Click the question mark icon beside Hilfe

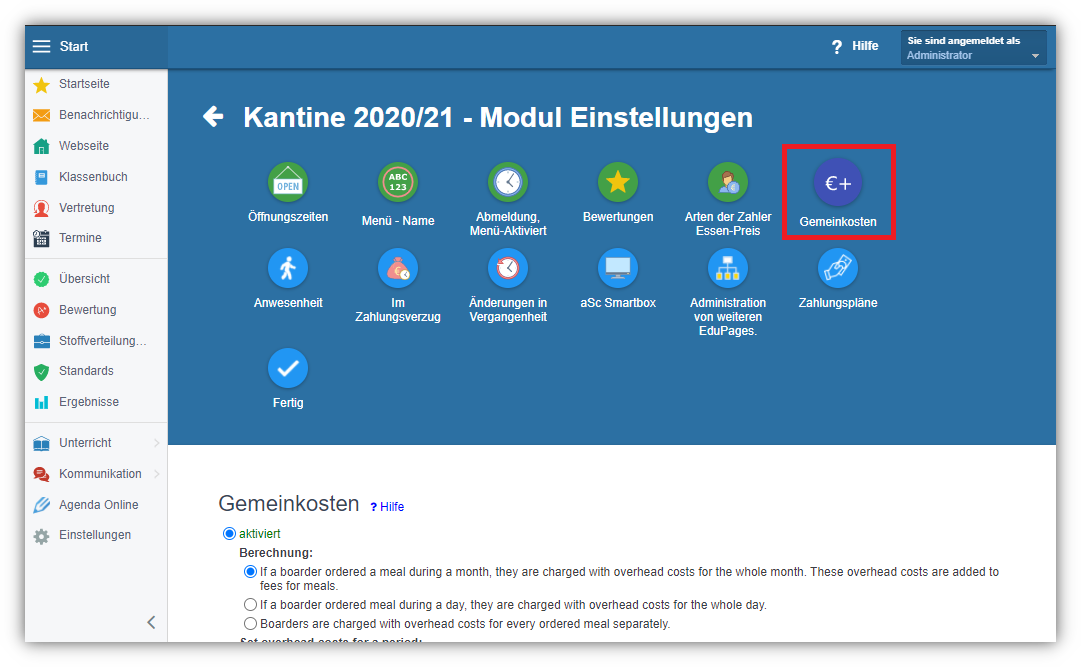click(x=837, y=47)
